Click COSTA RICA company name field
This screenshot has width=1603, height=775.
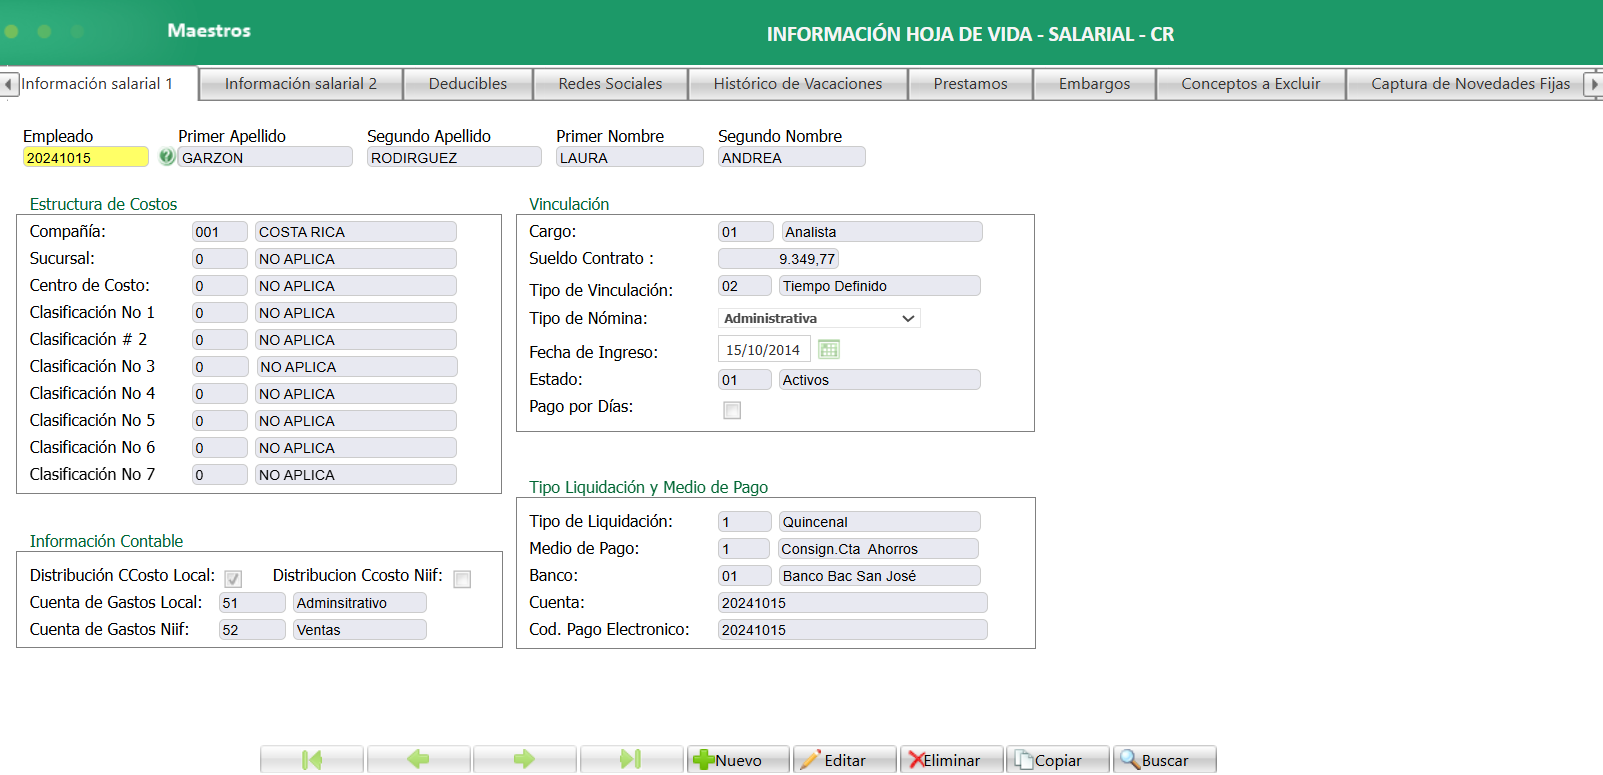pyautogui.click(x=356, y=232)
